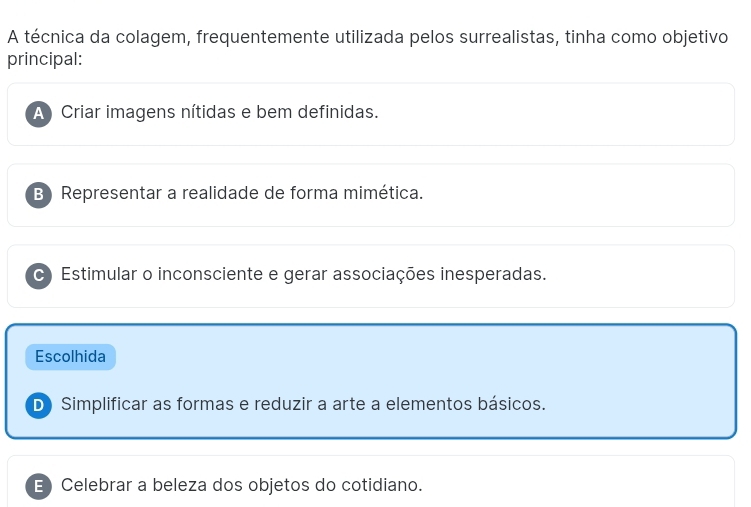
Task: Select "Celebrar a beleza dos objetos do cotidiano"
Action: [x=240, y=486]
